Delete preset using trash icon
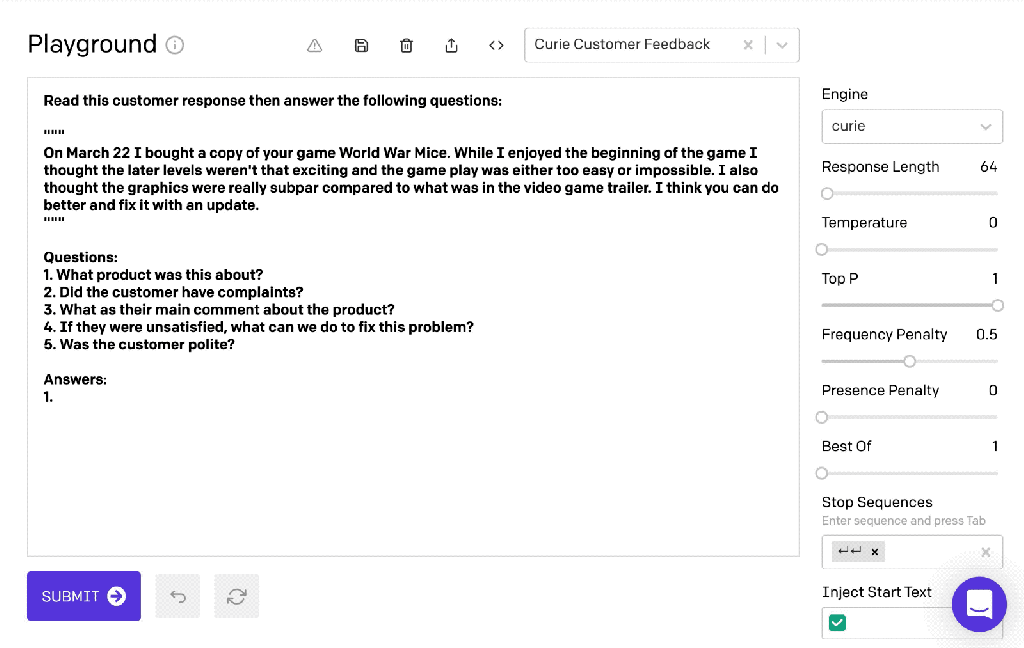Image resolution: width=1024 pixels, height=648 pixels. tap(406, 45)
